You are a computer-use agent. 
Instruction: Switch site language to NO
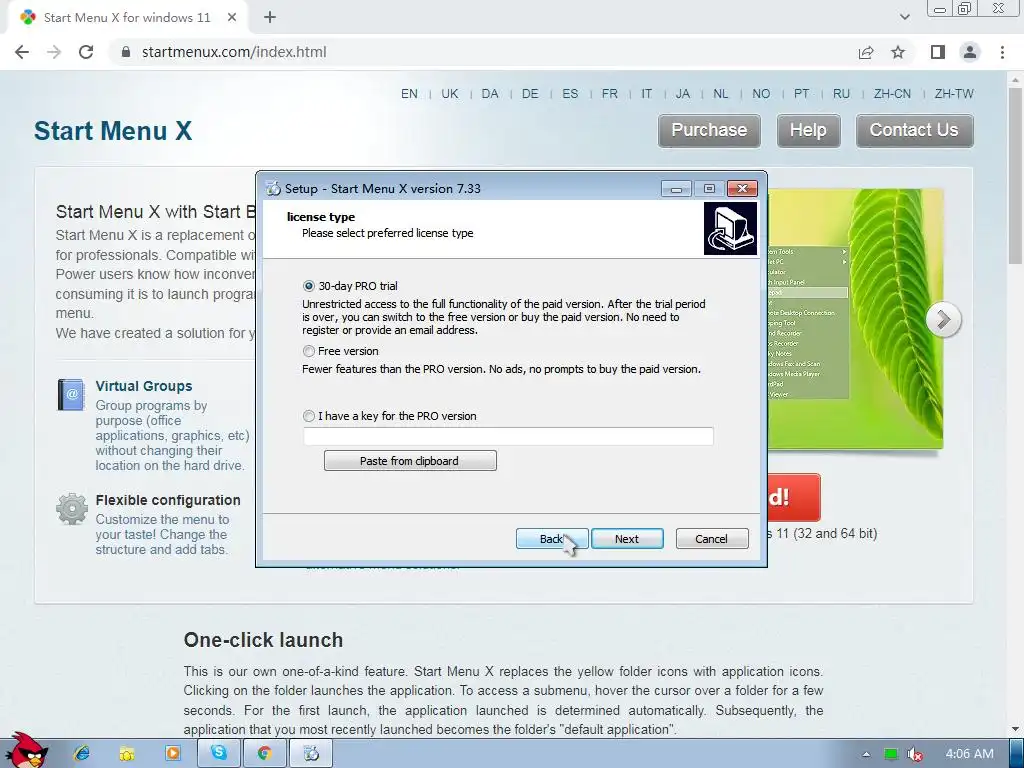pyautogui.click(x=761, y=93)
